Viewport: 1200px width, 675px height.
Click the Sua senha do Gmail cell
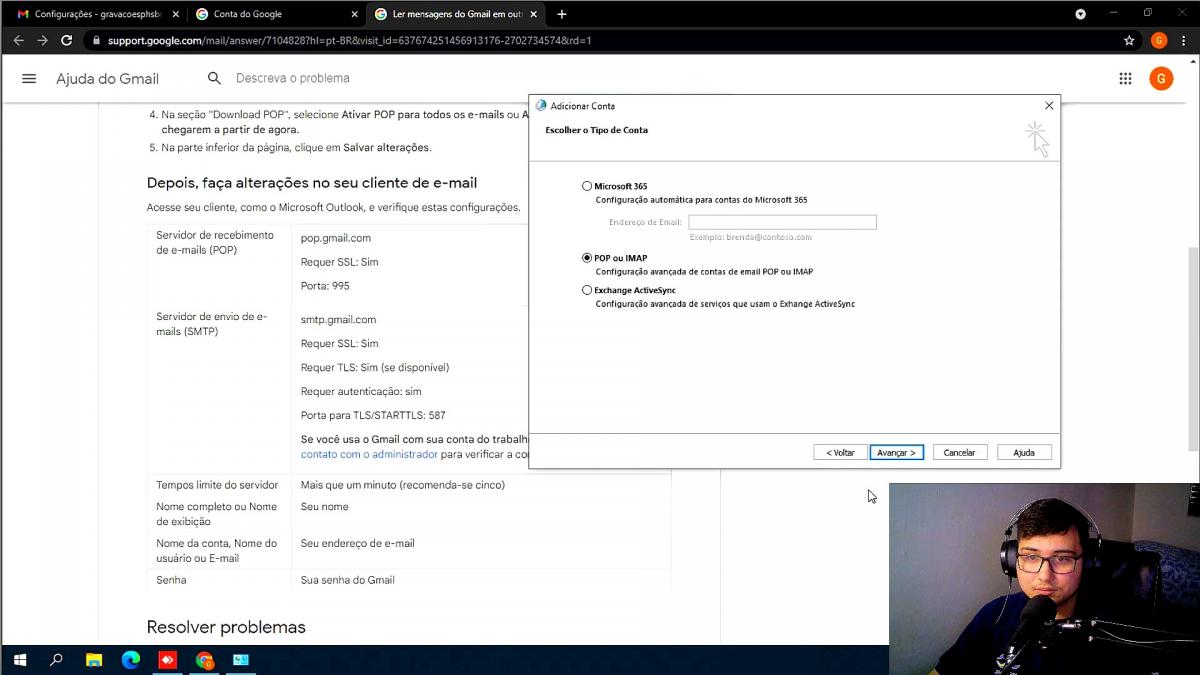pyautogui.click(x=348, y=580)
